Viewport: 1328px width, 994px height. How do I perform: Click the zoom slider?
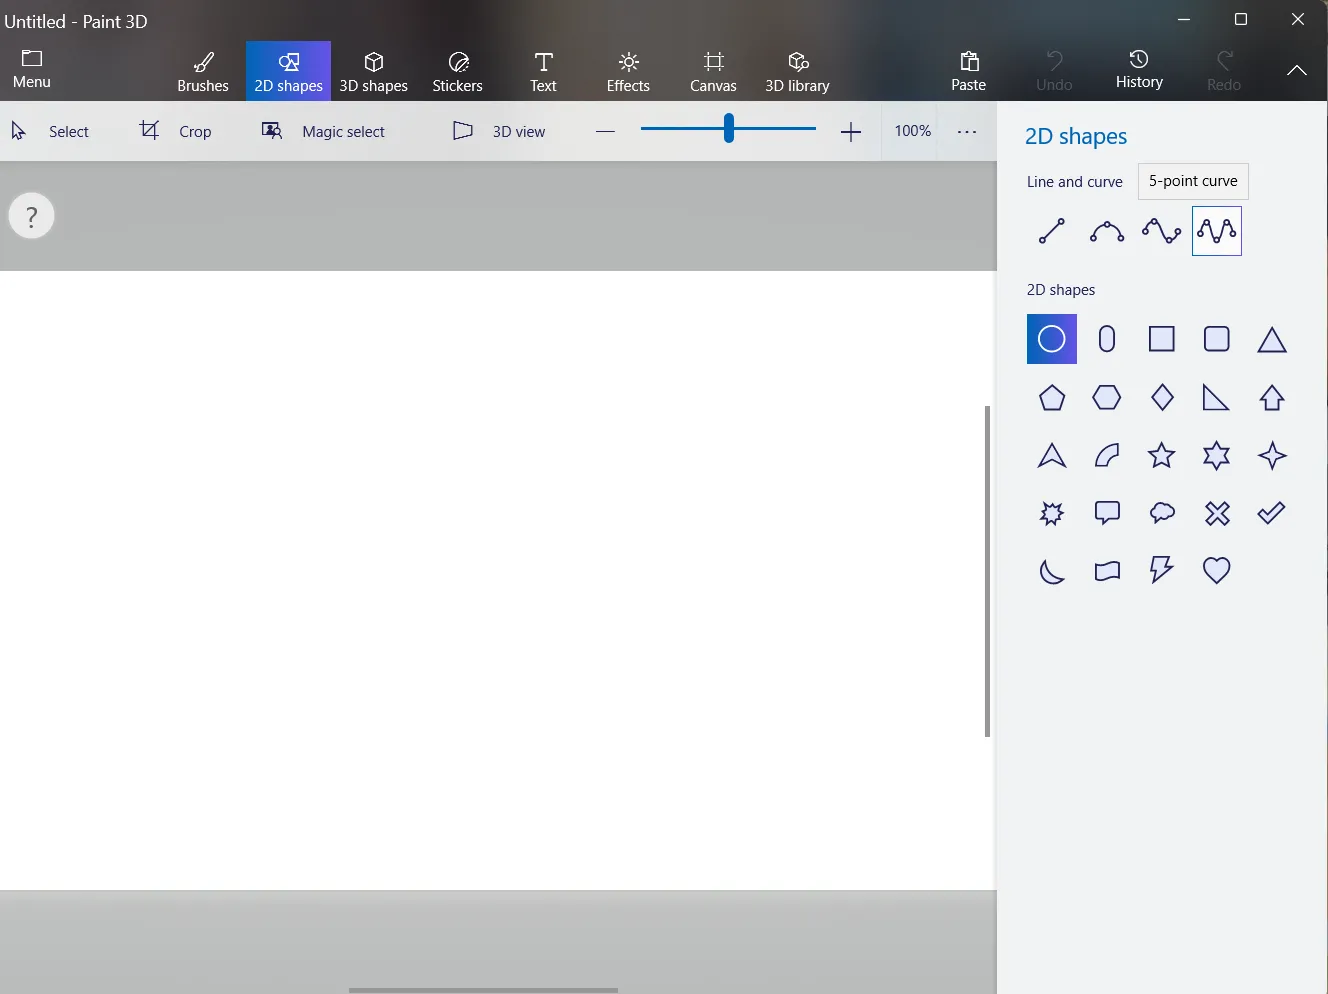(727, 129)
